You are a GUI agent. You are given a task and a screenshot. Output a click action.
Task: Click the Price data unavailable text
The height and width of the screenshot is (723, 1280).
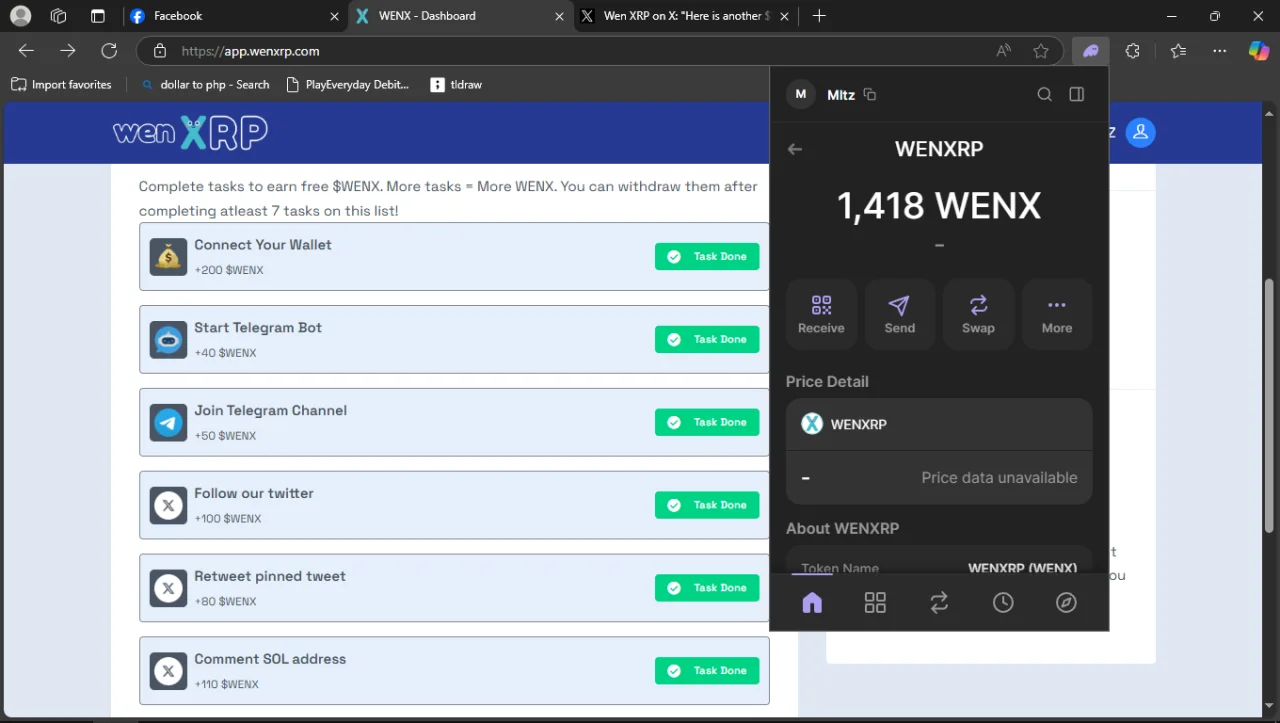point(999,478)
